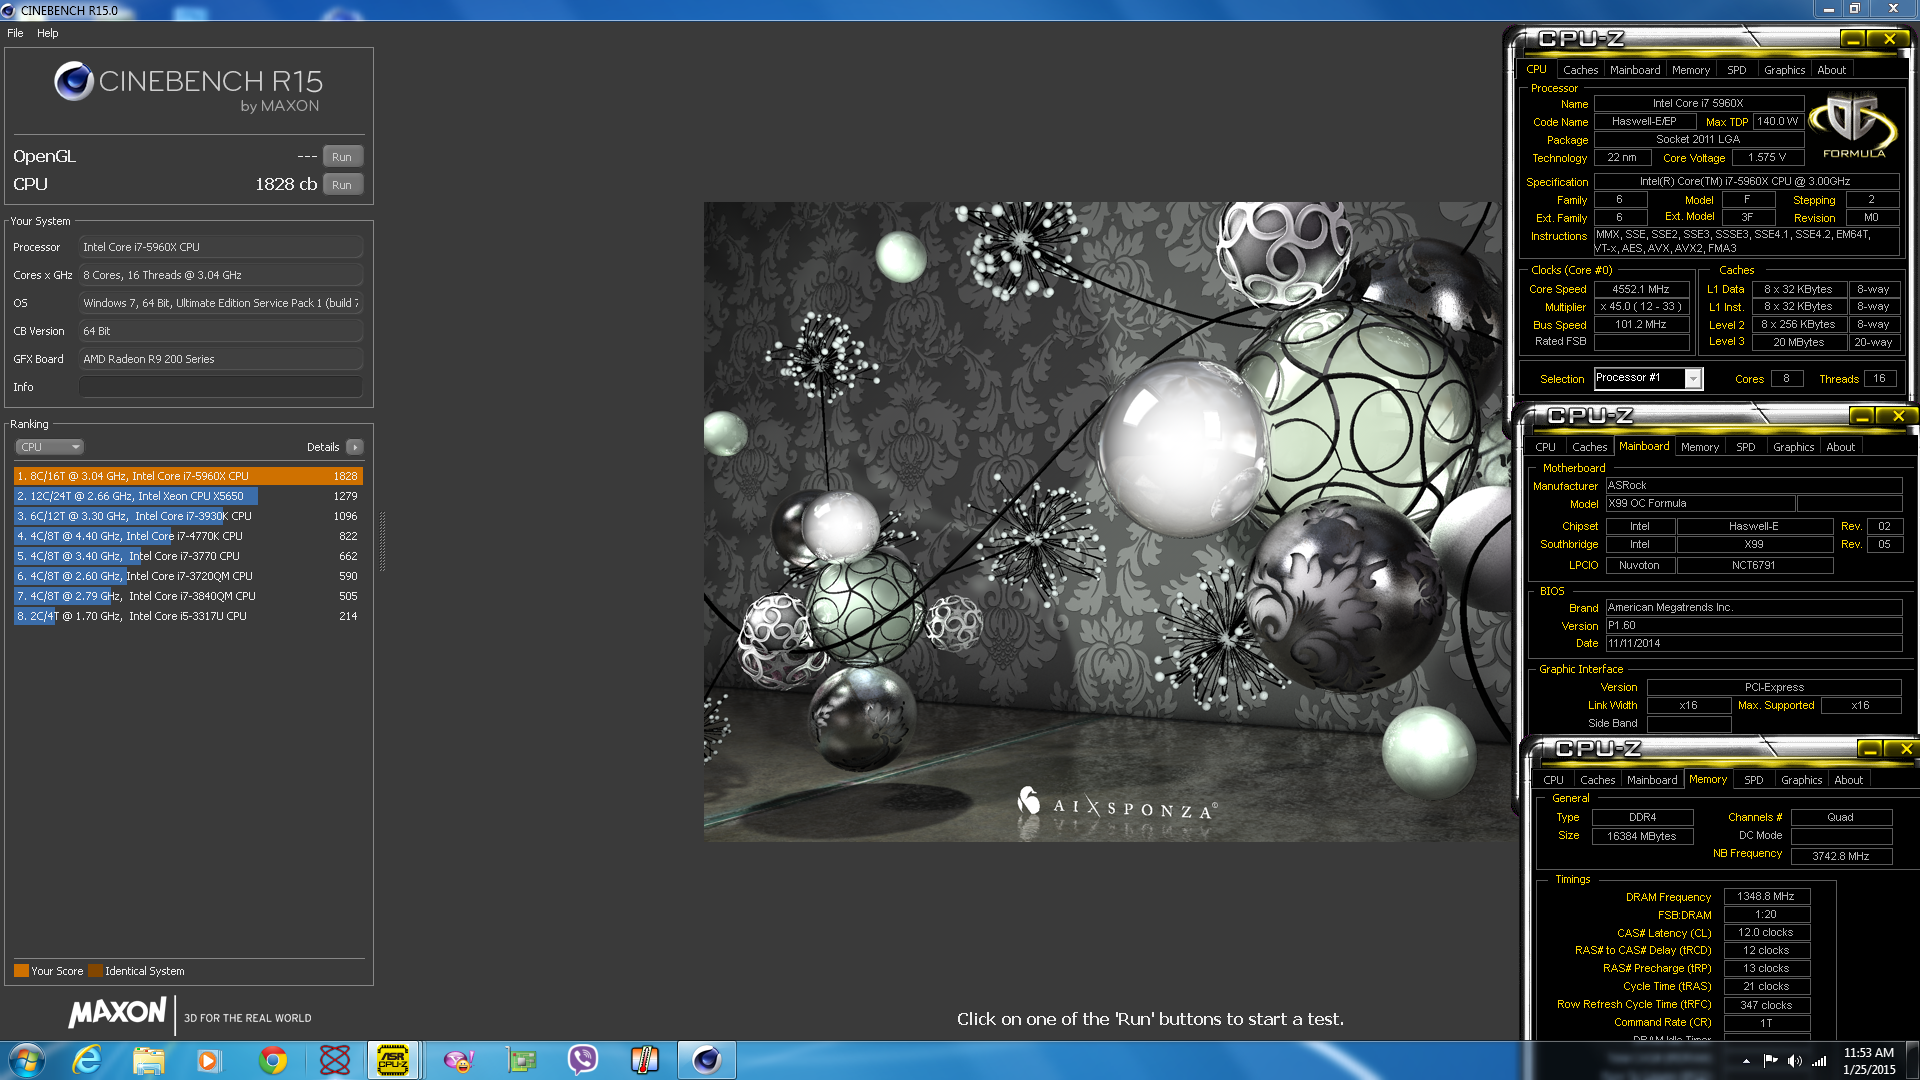1920x1080 pixels.
Task: Click DRAM Frequency value 1348.8 MHz
Action: click(1766, 897)
